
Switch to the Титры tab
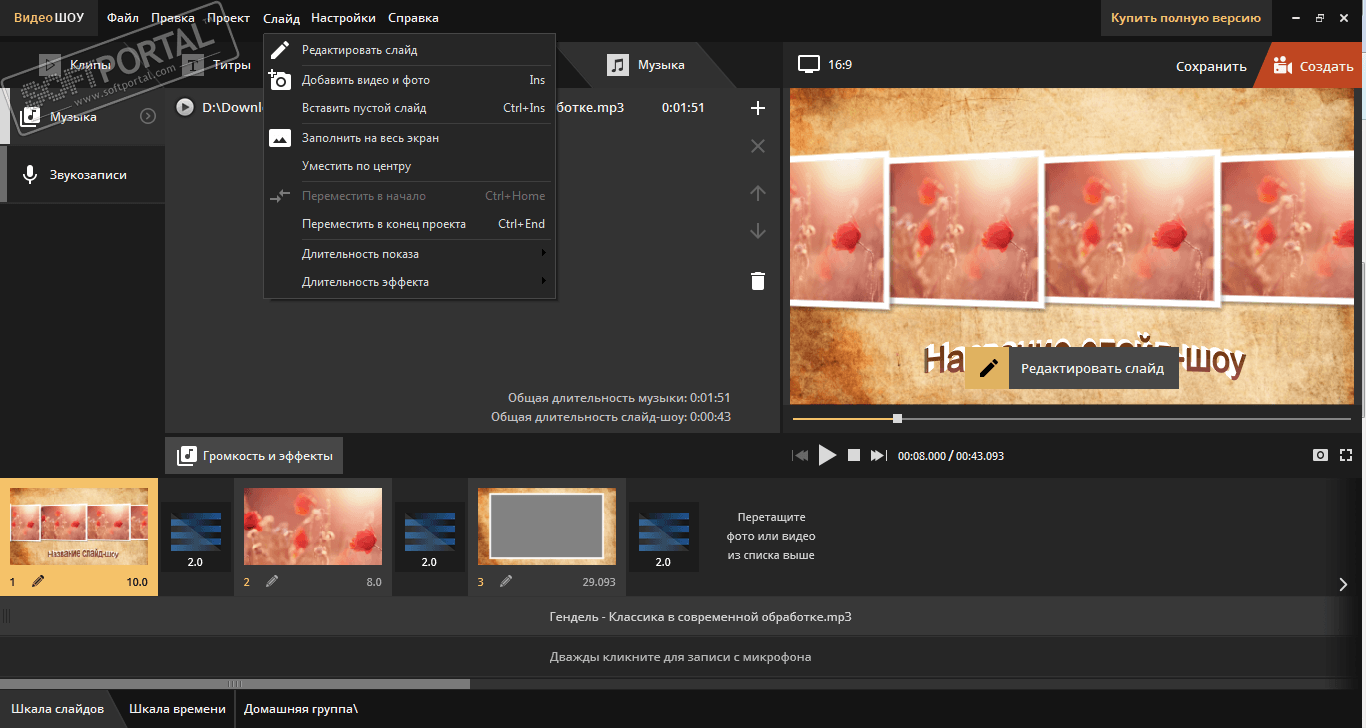click(218, 65)
